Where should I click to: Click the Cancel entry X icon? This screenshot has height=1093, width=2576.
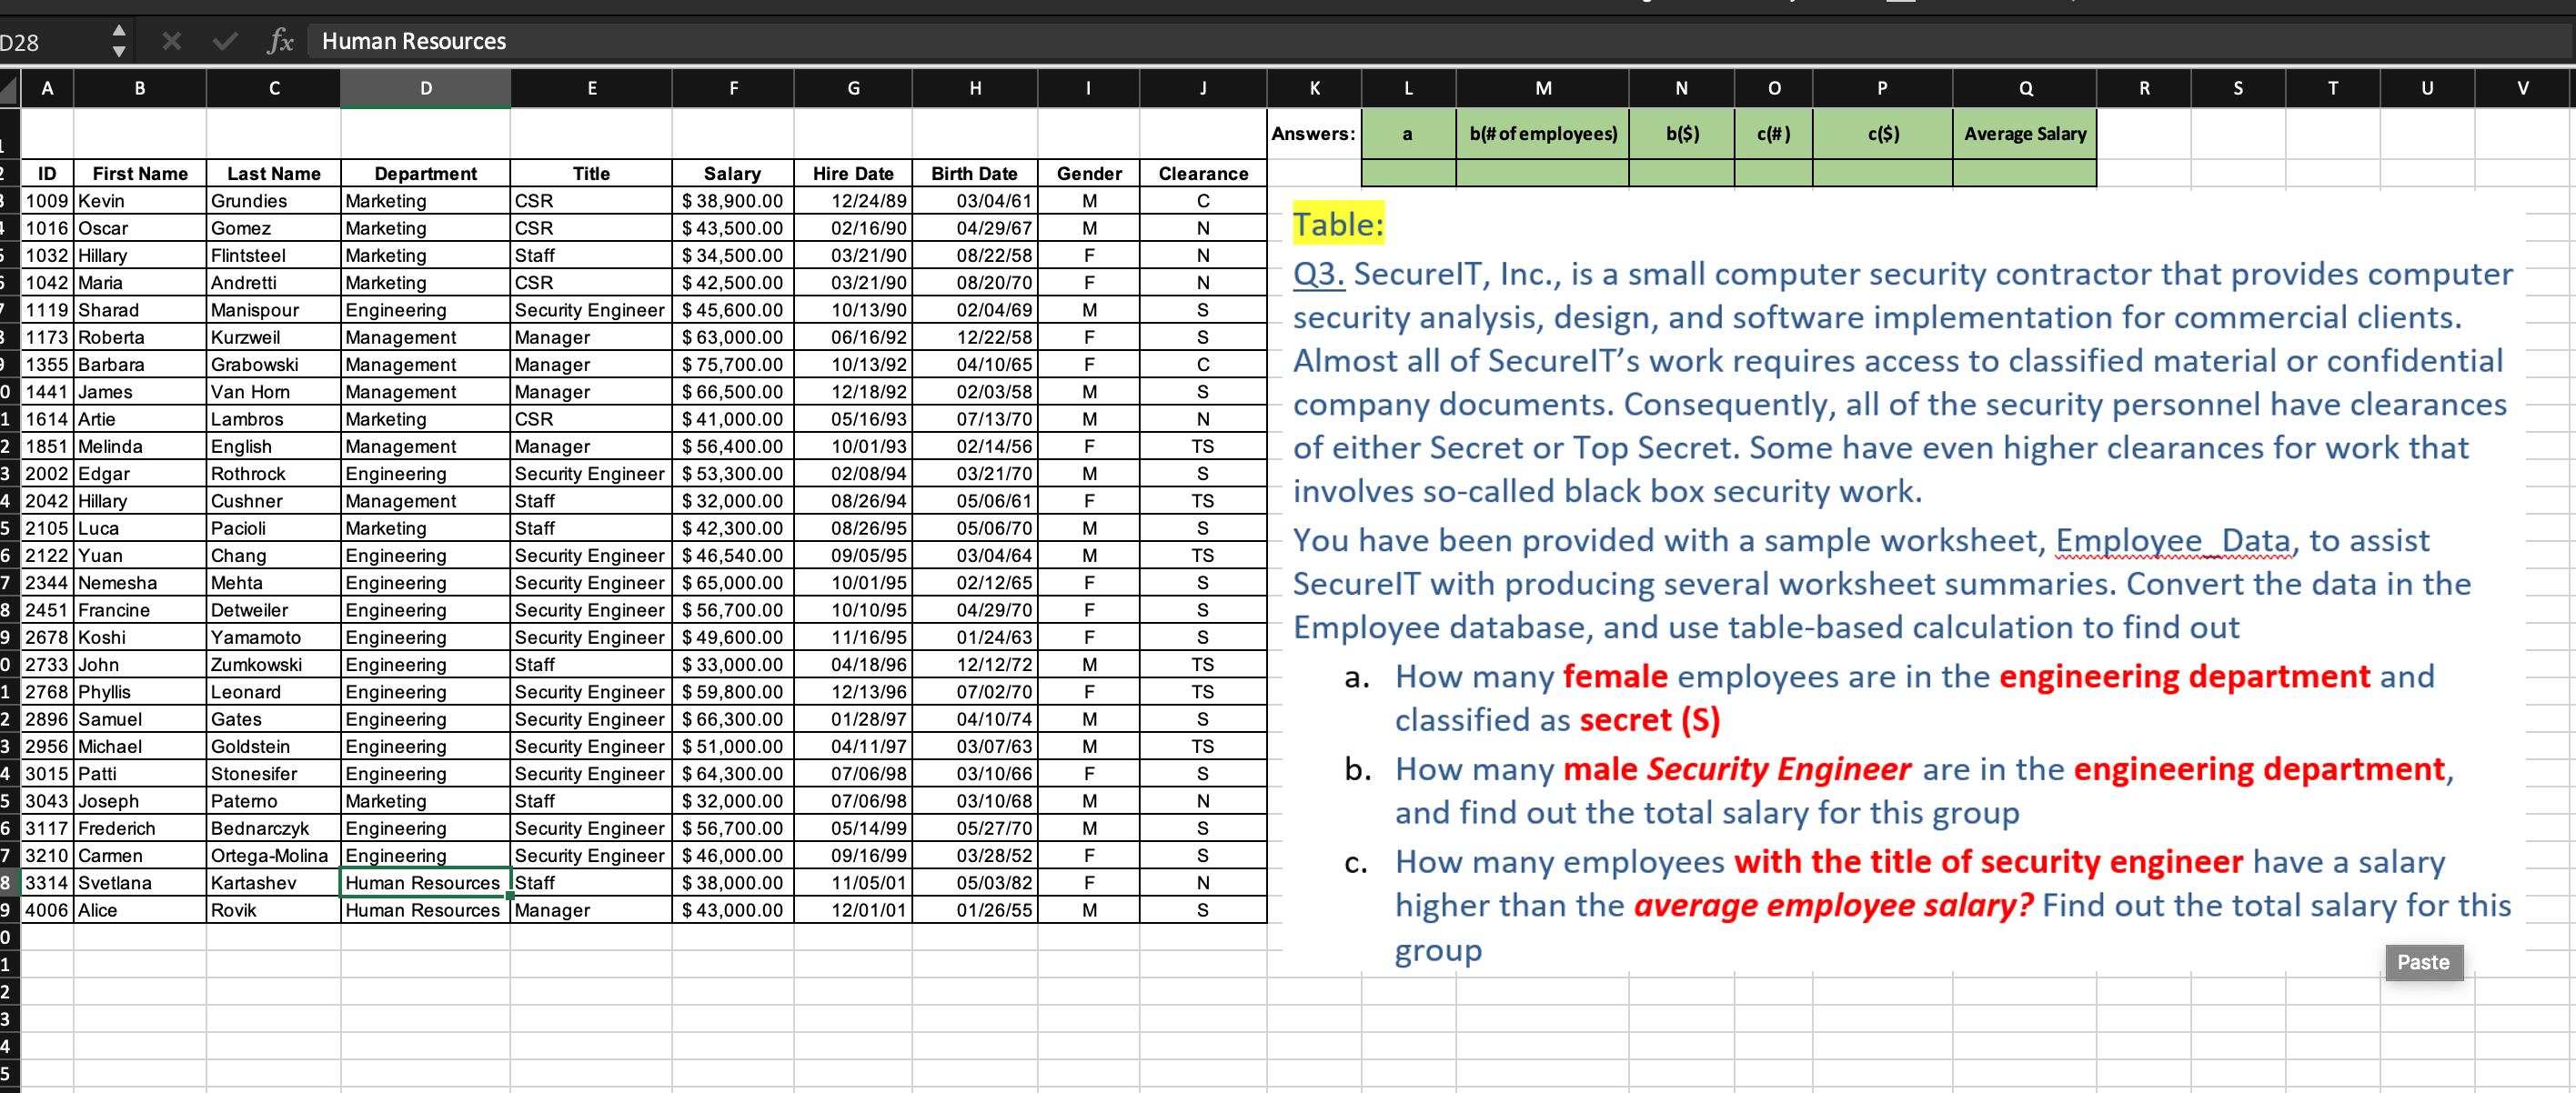tap(171, 41)
